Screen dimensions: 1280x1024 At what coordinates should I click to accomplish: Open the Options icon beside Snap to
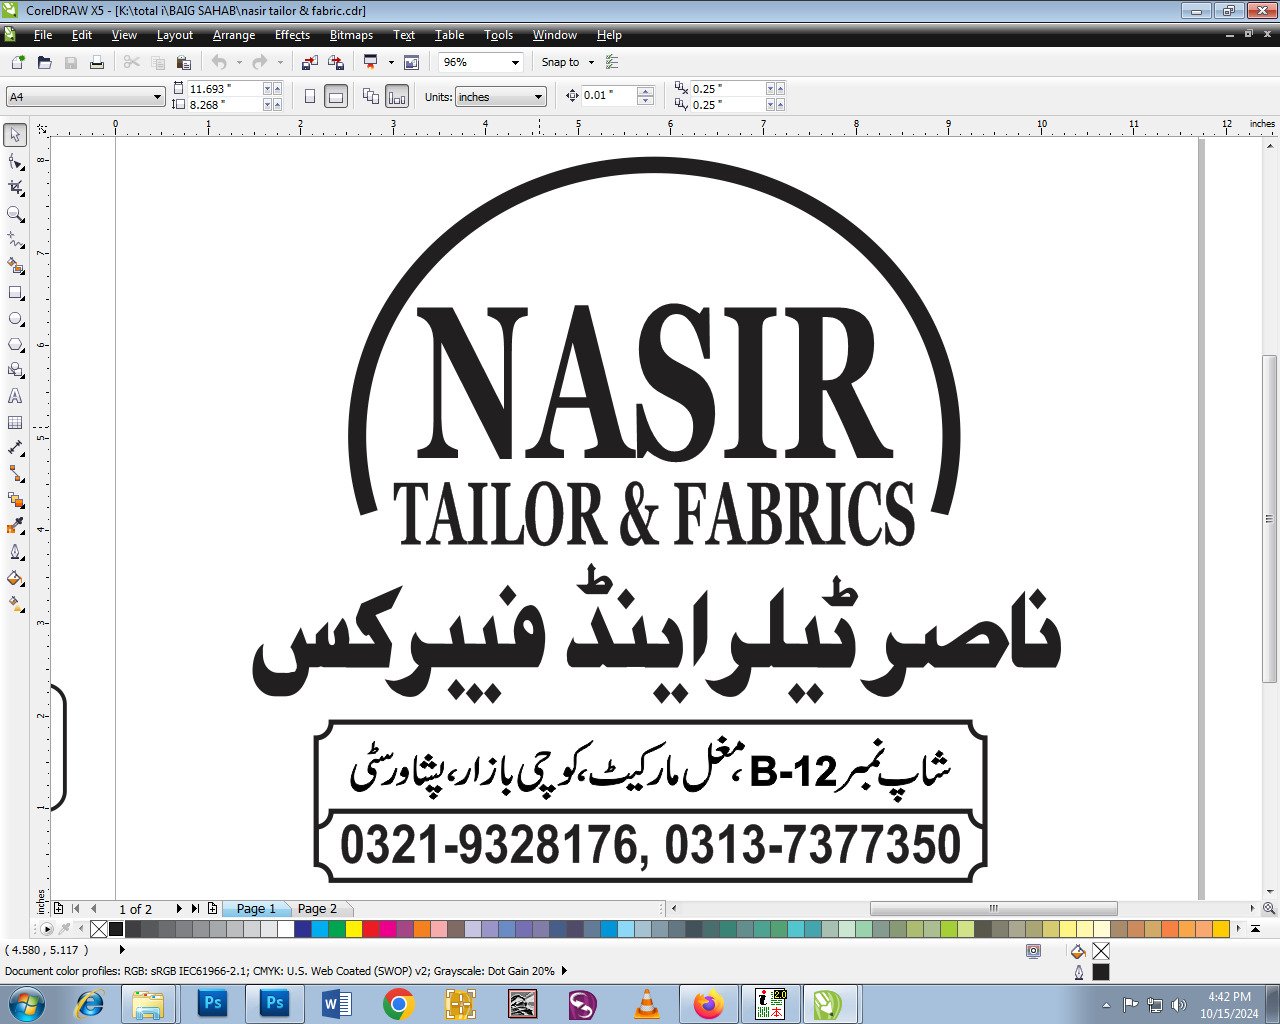pyautogui.click(x=612, y=62)
